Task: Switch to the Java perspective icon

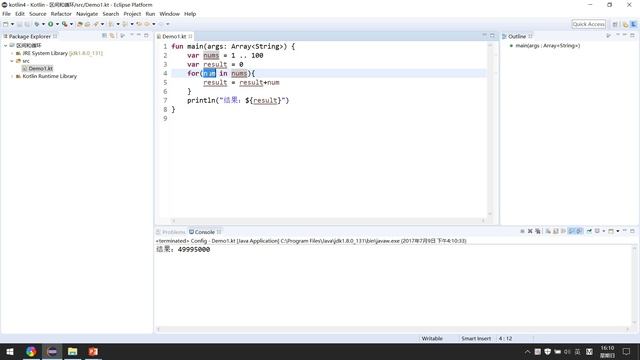Action: (625, 24)
